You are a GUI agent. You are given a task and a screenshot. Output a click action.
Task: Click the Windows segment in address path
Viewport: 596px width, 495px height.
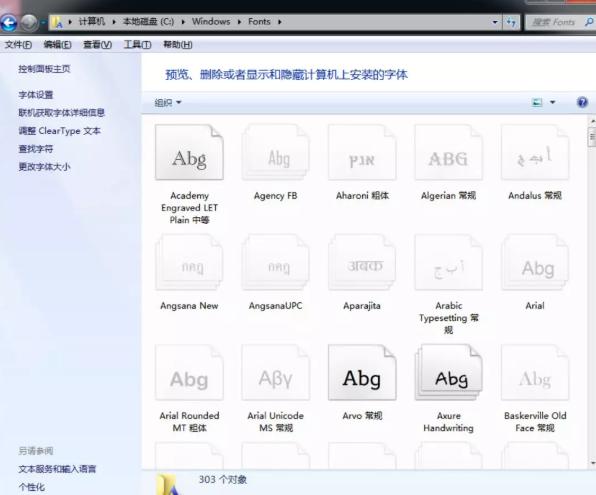211,22
